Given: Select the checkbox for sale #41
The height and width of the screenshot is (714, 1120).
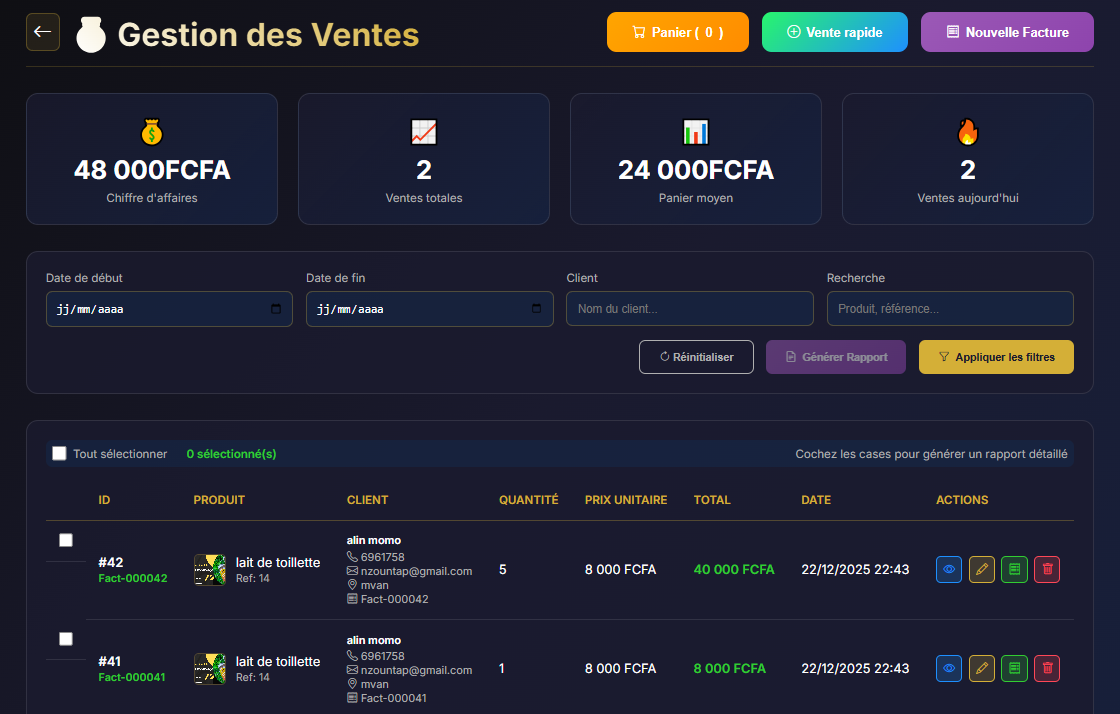Looking at the screenshot, I should (66, 639).
